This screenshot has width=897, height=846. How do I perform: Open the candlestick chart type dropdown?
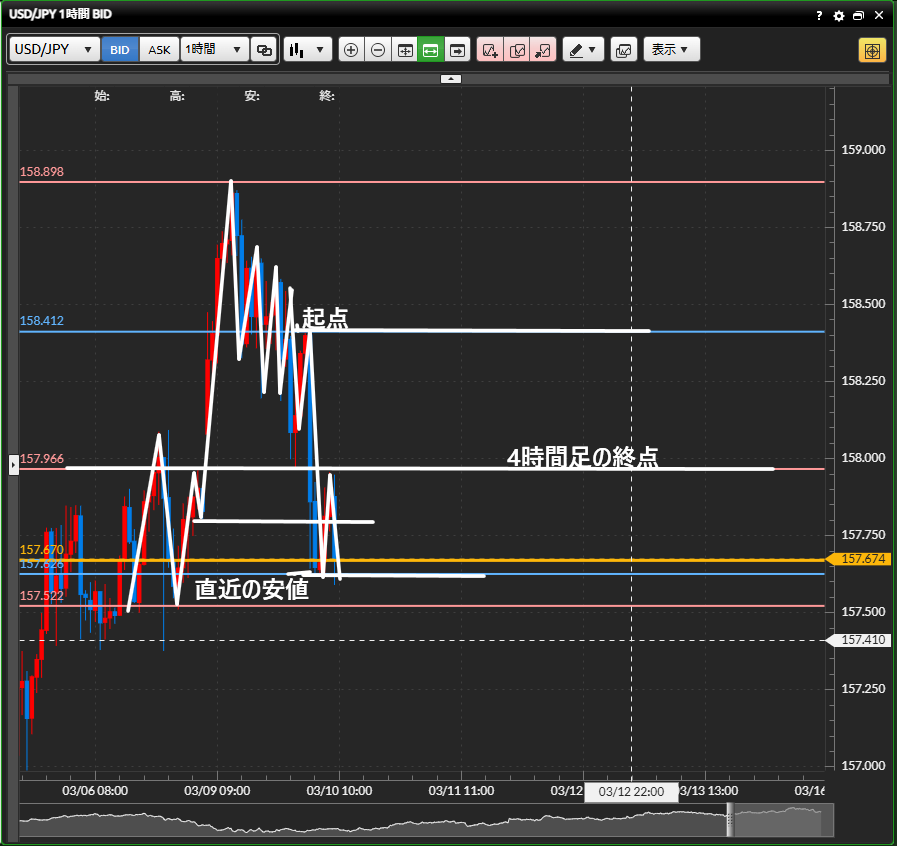tap(307, 49)
